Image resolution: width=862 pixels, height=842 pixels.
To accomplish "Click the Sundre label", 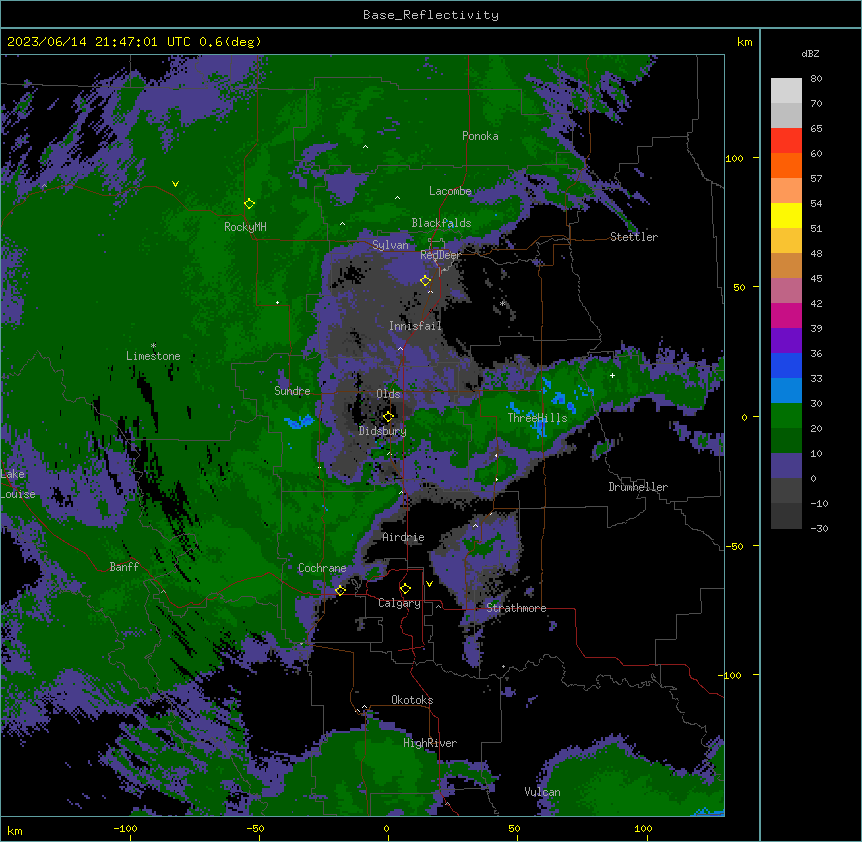I will pyautogui.click(x=292, y=391).
